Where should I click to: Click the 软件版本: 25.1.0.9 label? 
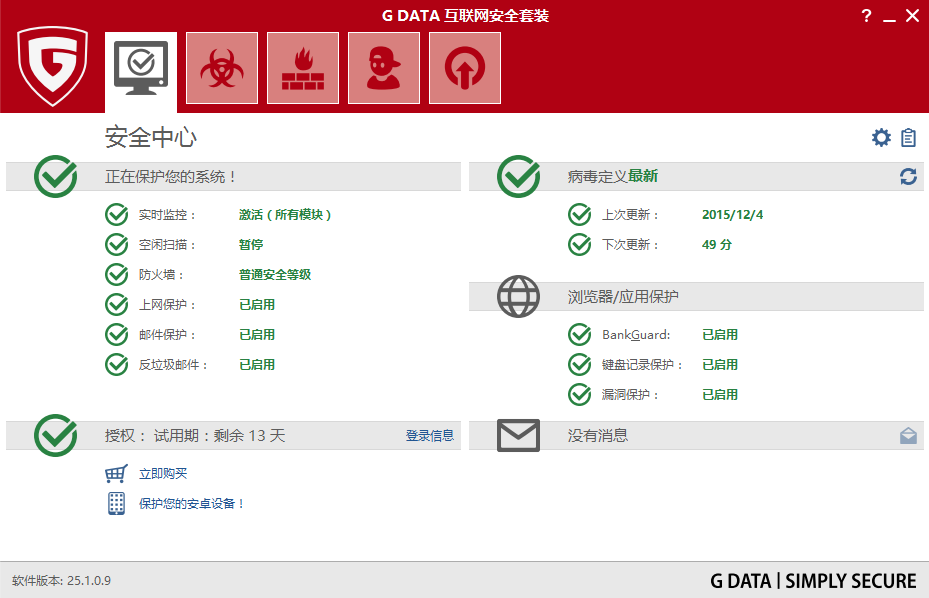tap(61, 581)
